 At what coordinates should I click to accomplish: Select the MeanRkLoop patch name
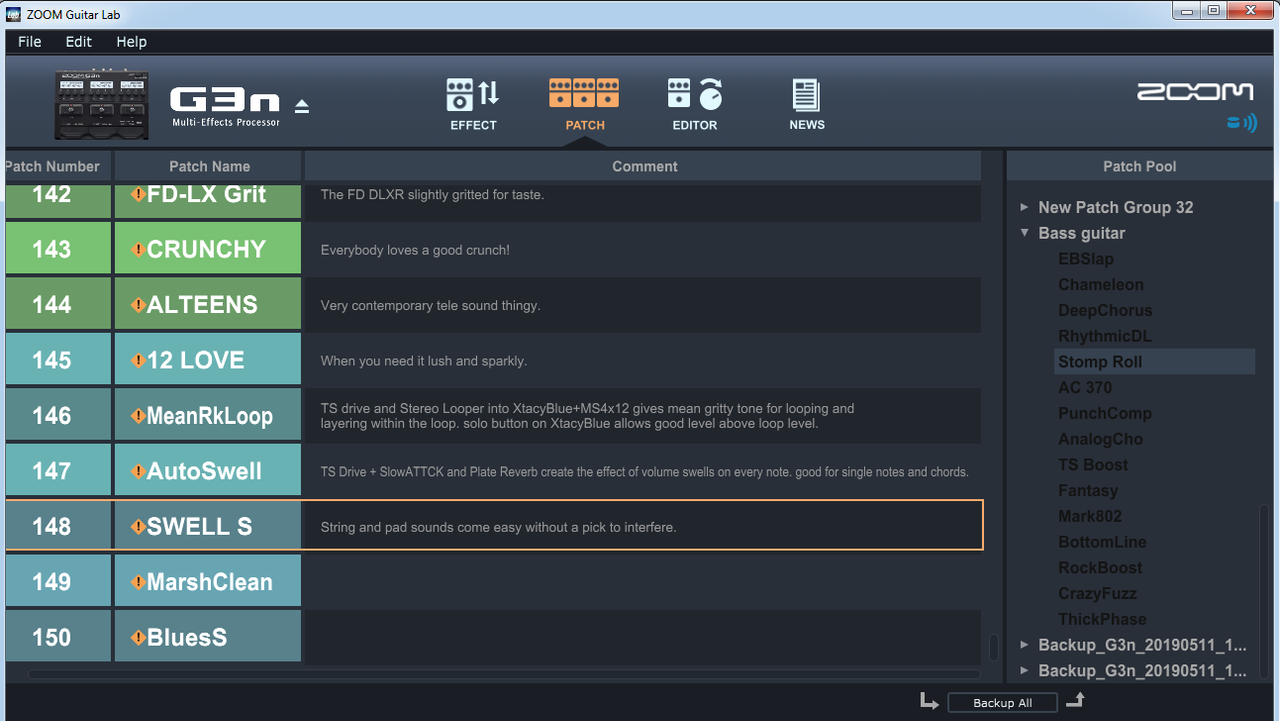coord(209,415)
